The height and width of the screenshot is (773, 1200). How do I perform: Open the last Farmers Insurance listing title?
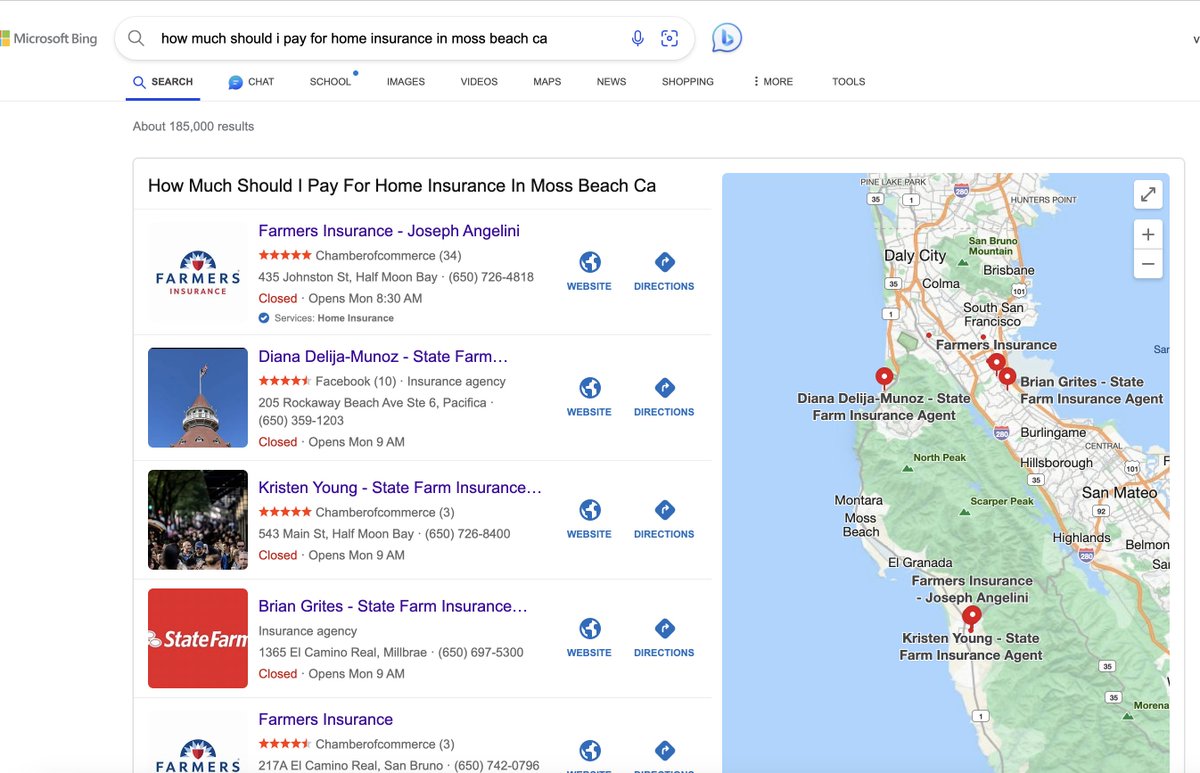325,720
